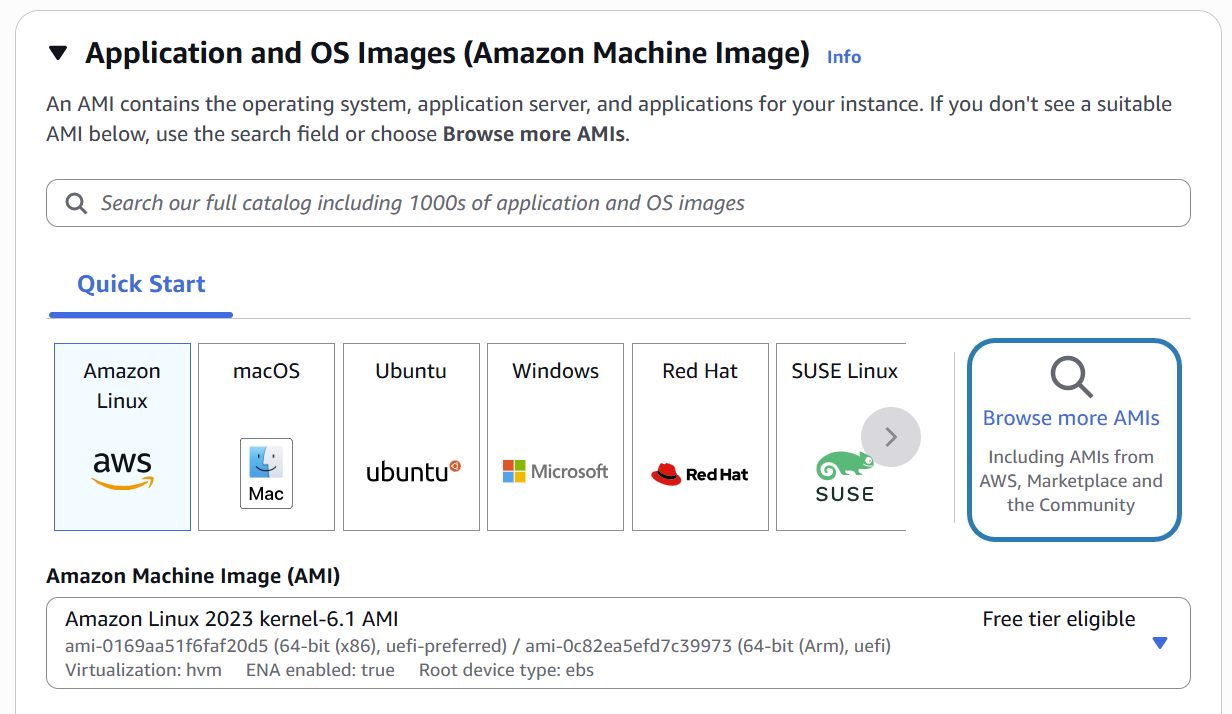Click the Free tier eligible label
This screenshot has width=1232, height=714.
coord(1058,619)
